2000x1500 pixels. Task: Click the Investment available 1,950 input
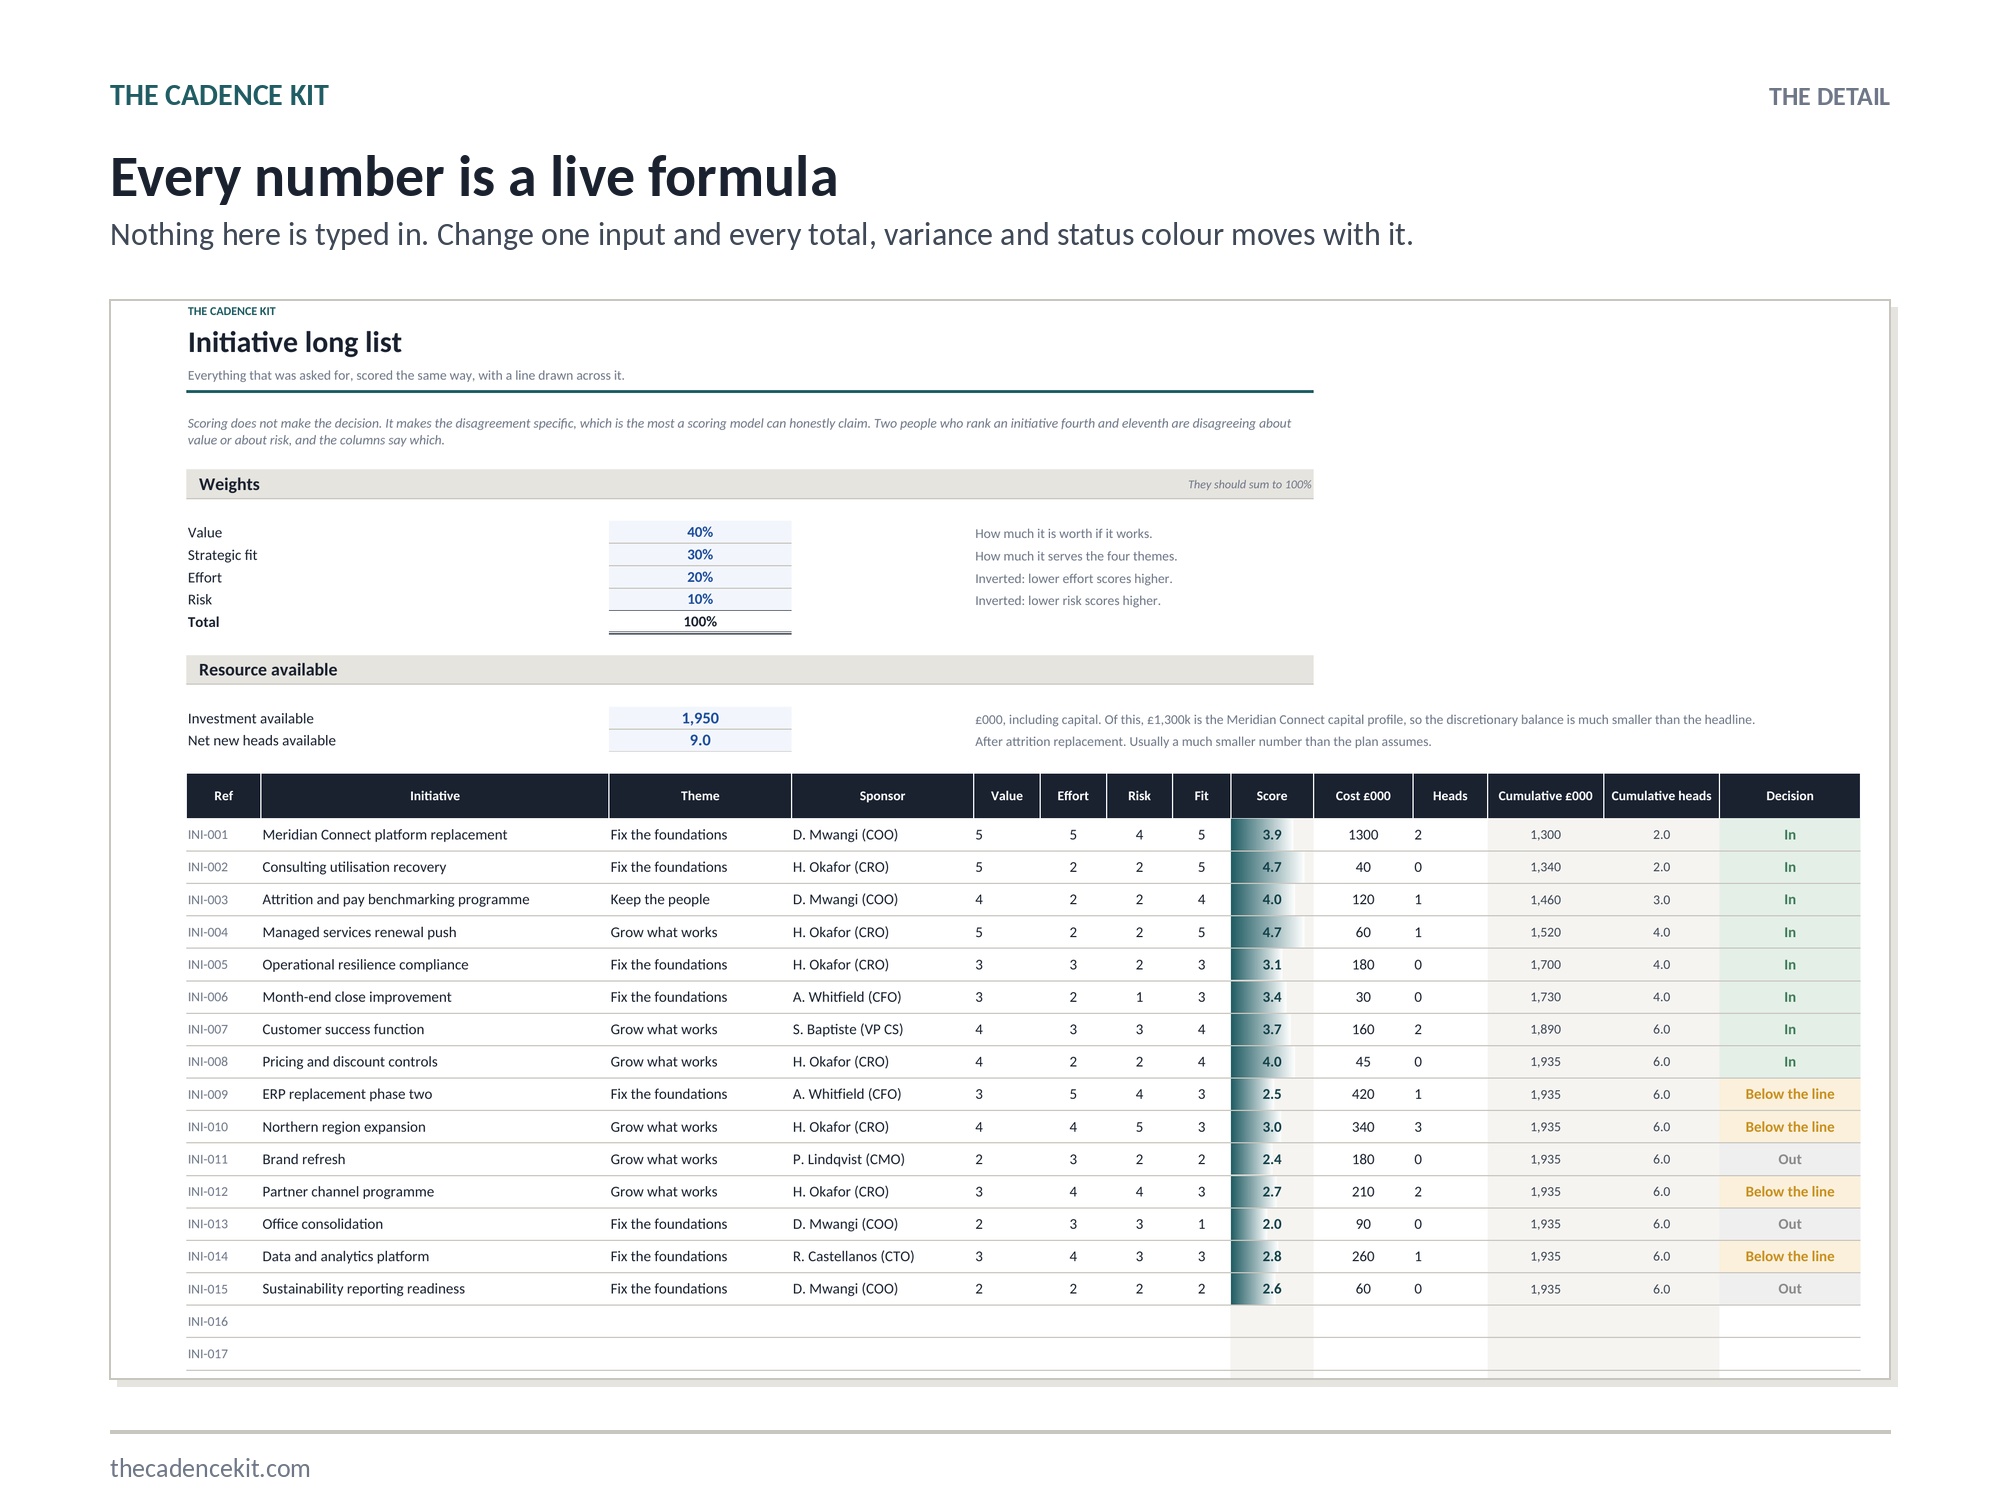point(700,718)
